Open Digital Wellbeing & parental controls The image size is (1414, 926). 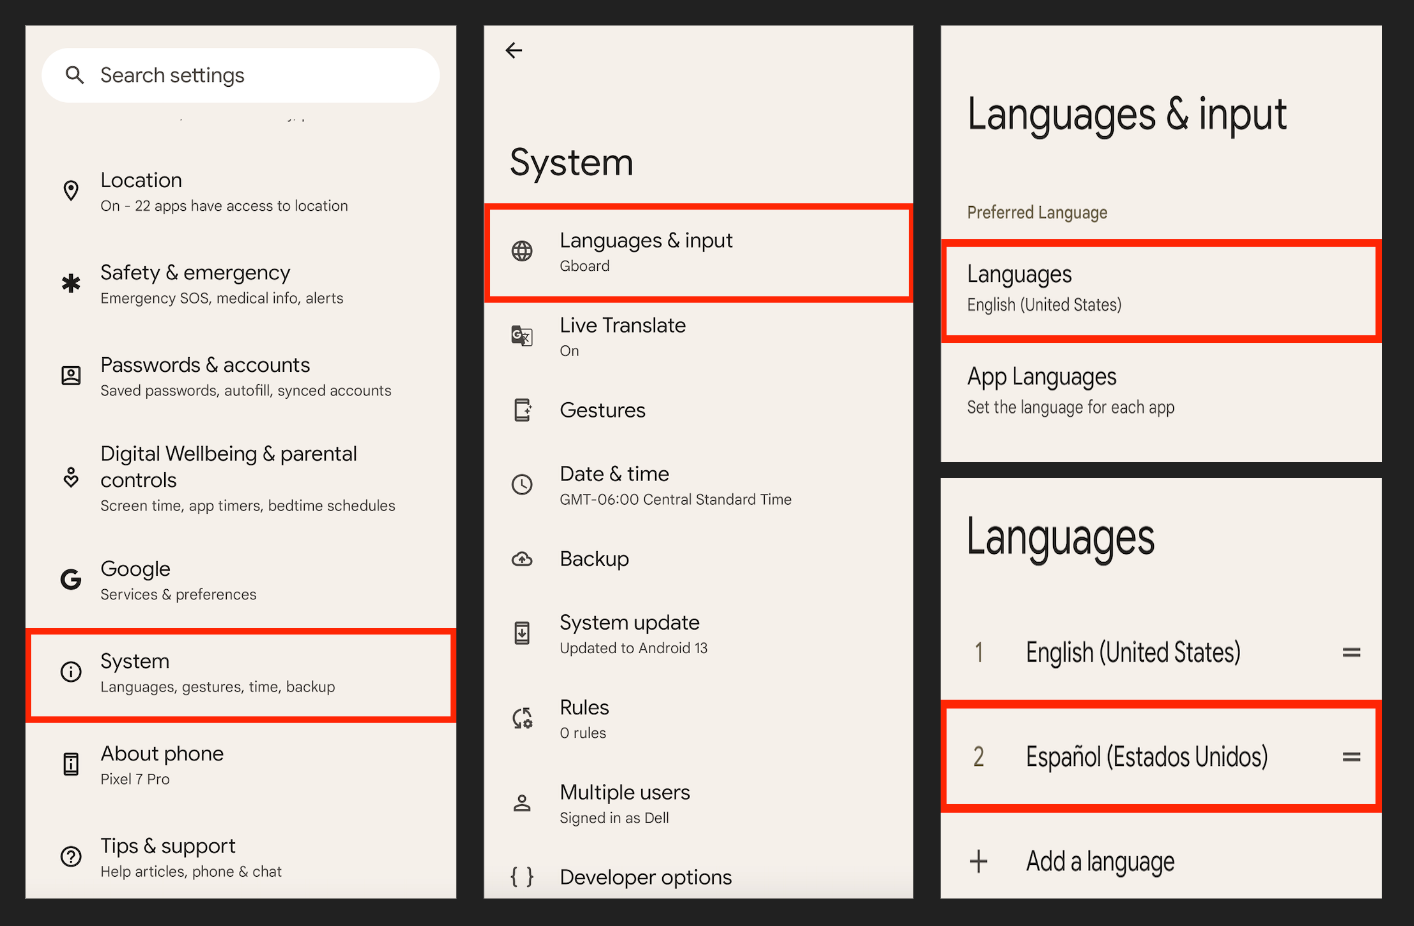click(x=240, y=477)
